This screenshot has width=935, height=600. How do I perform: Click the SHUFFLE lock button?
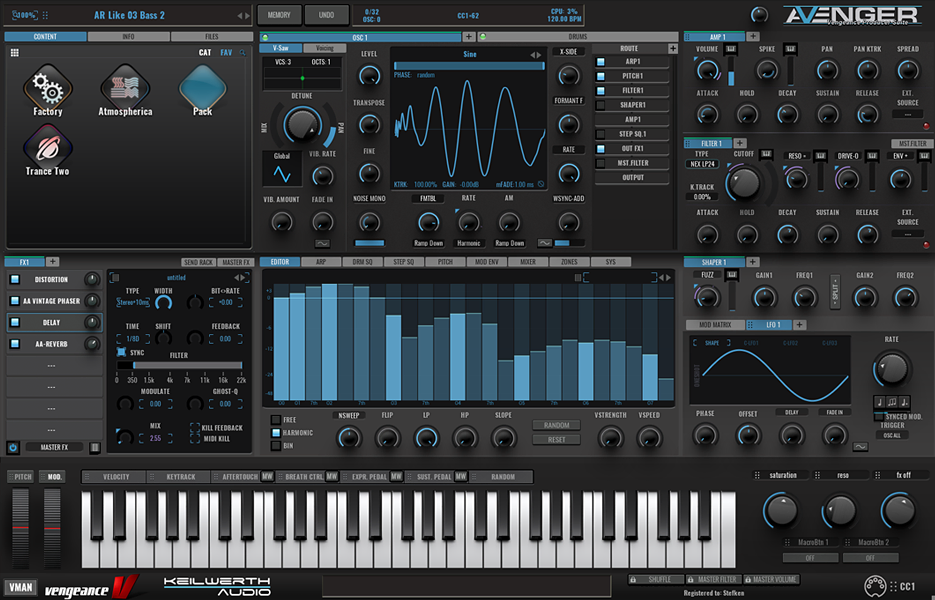coord(655,579)
